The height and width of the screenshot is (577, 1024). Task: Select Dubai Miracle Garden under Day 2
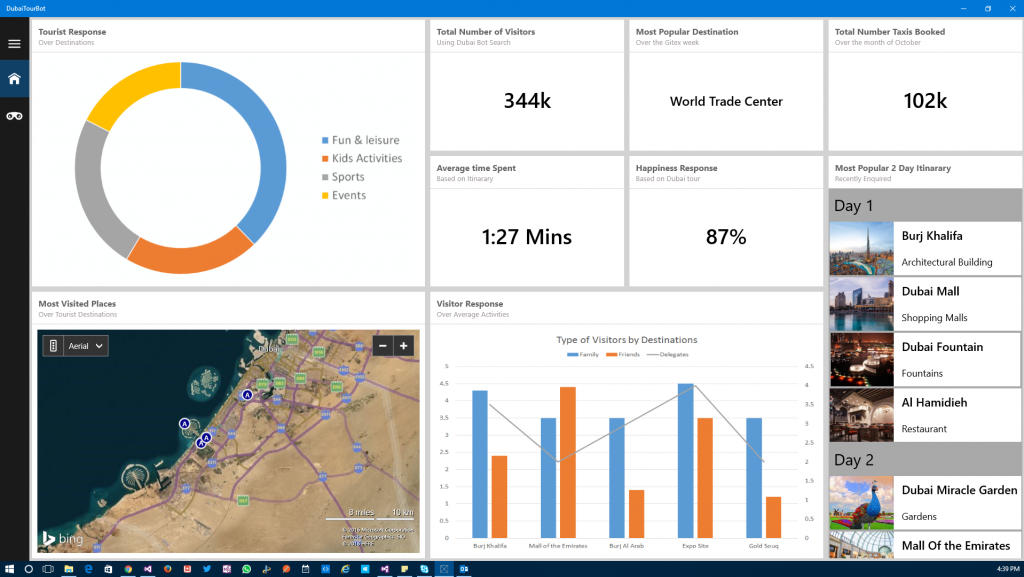point(925,502)
